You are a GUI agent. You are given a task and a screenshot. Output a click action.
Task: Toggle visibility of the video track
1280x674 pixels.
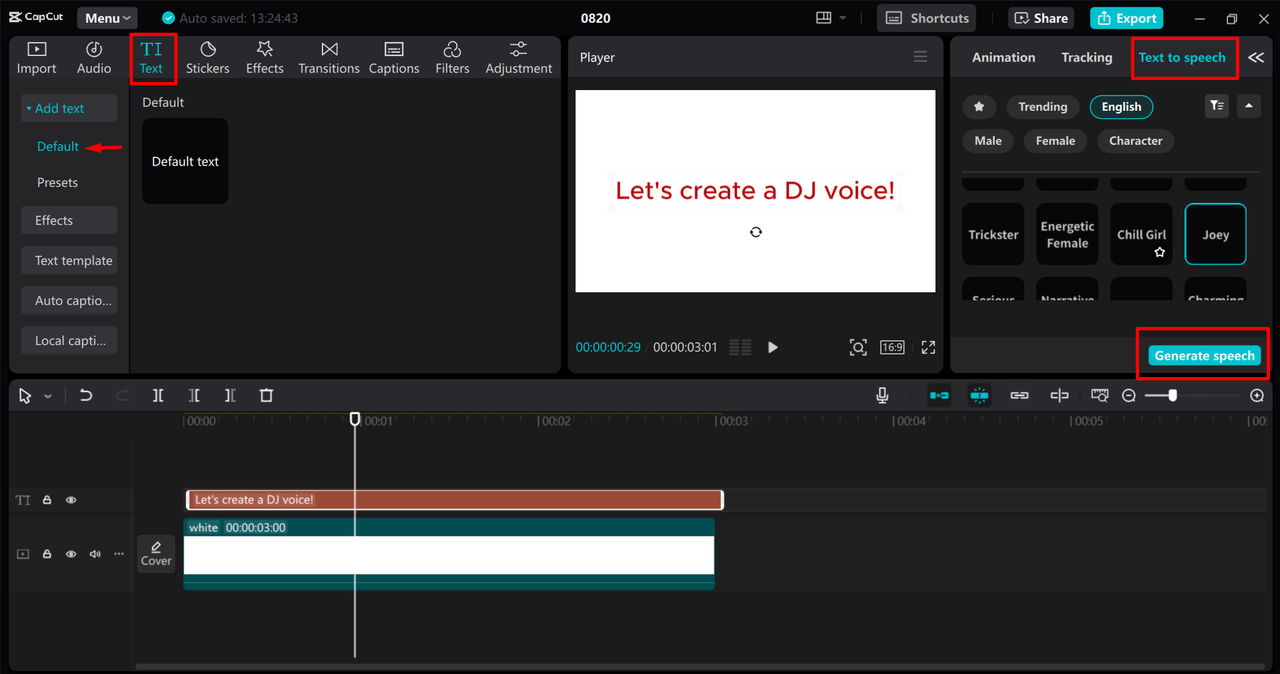(x=71, y=553)
